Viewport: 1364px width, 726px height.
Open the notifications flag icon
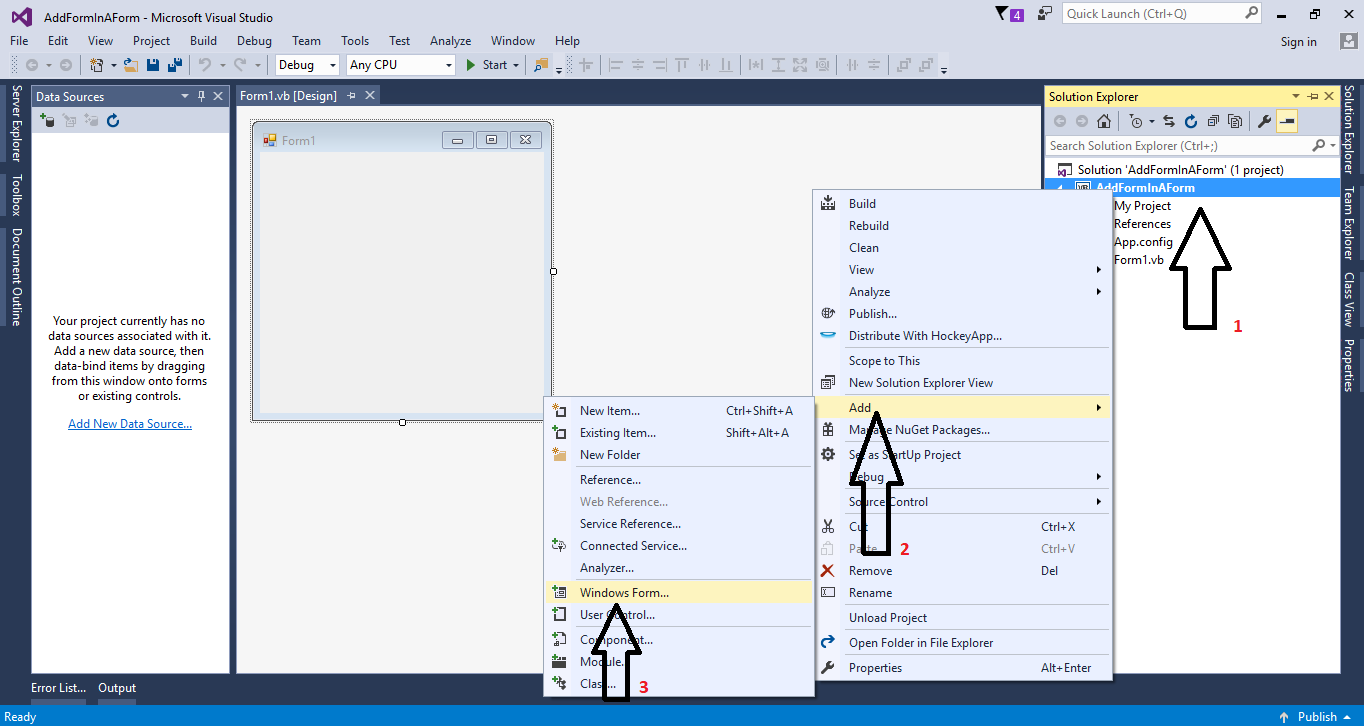click(1003, 14)
